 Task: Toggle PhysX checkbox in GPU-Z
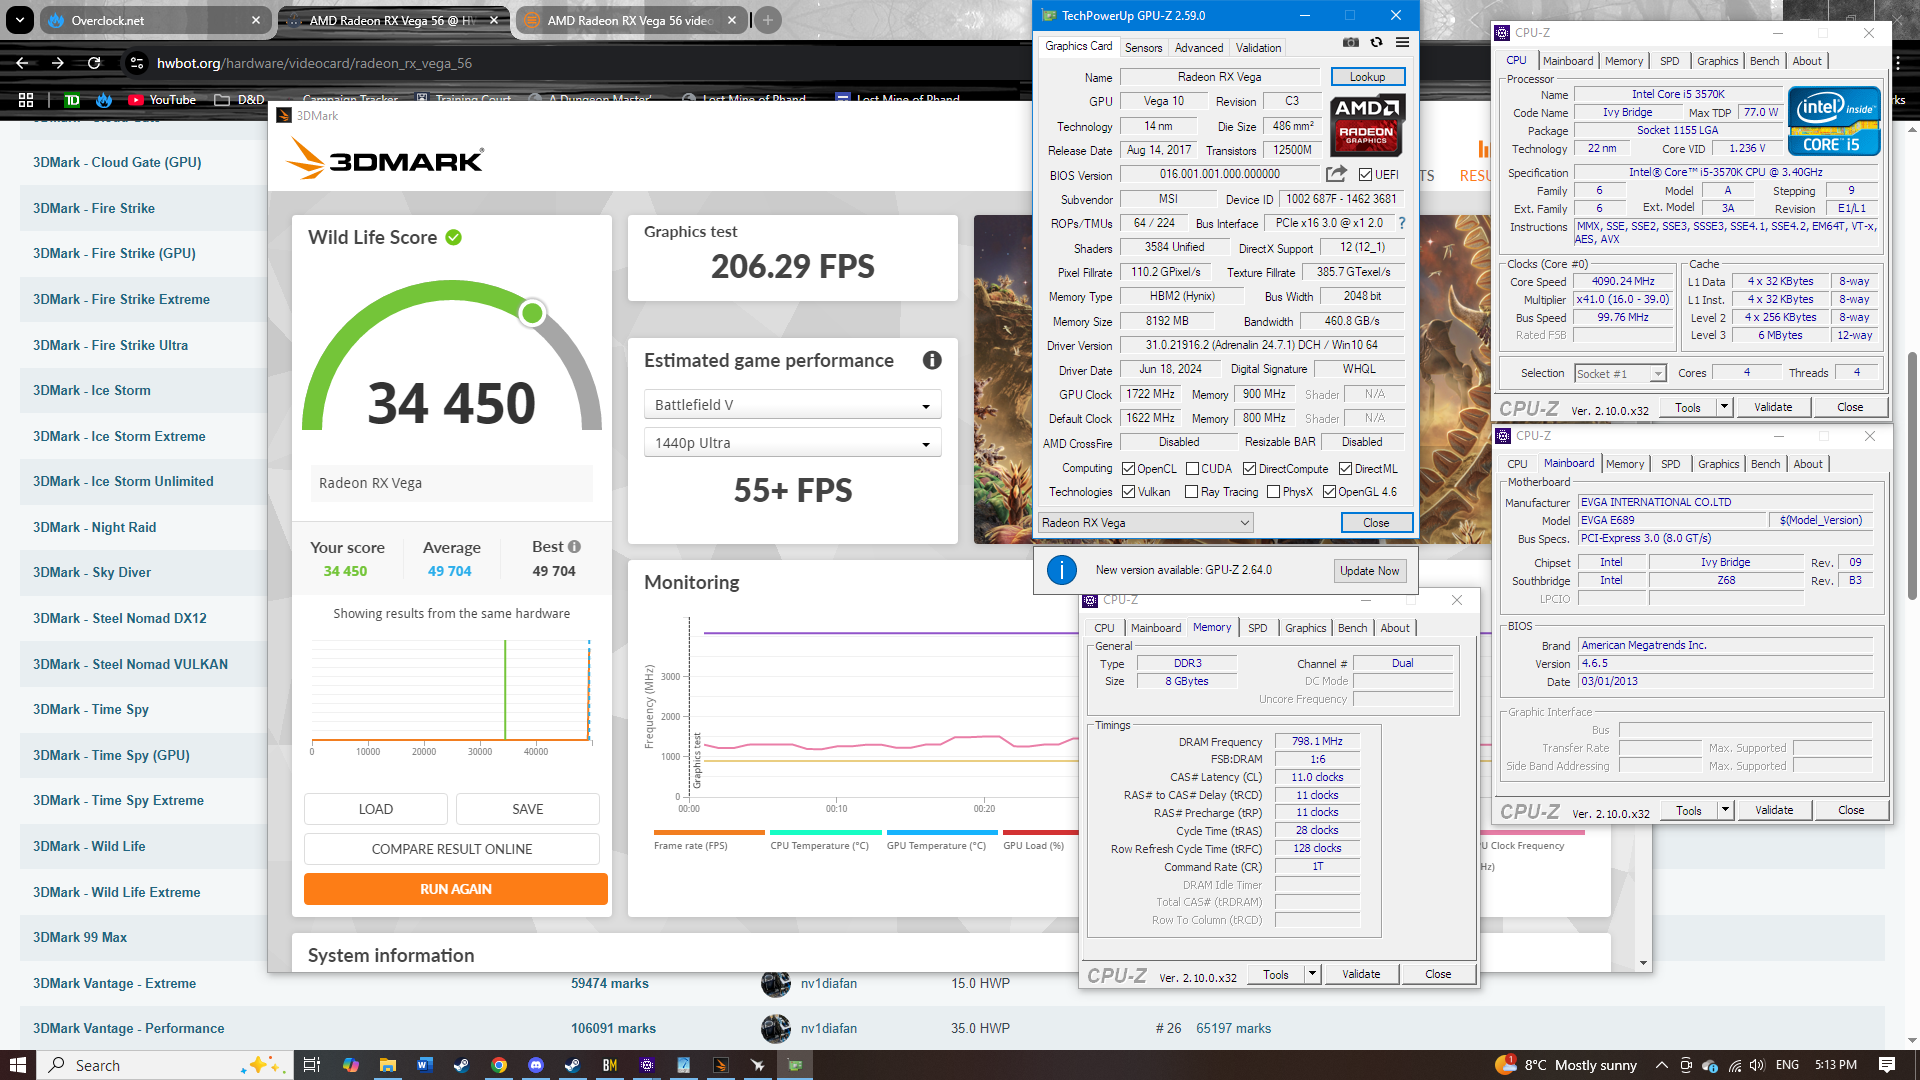1273,492
